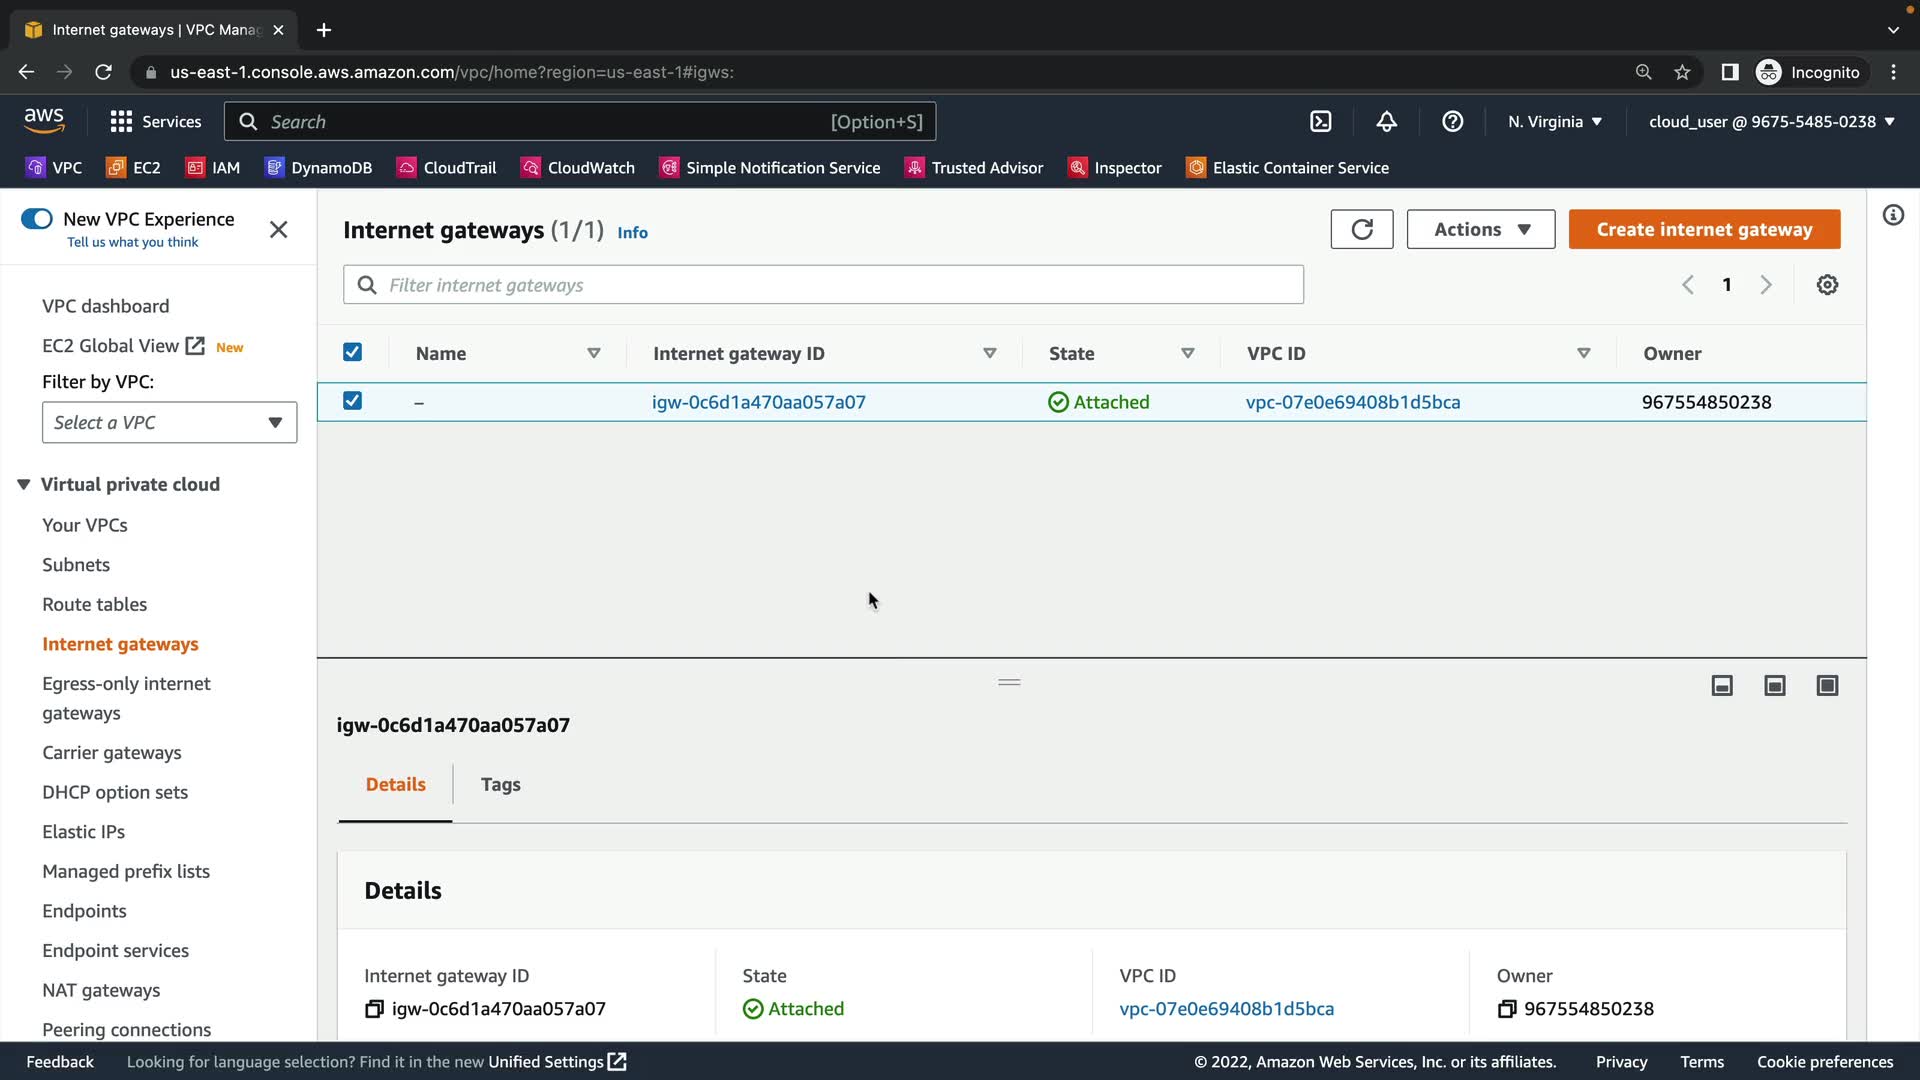This screenshot has height=1080, width=1920.
Task: Open table preferences gear icon
Action: (x=1827, y=285)
